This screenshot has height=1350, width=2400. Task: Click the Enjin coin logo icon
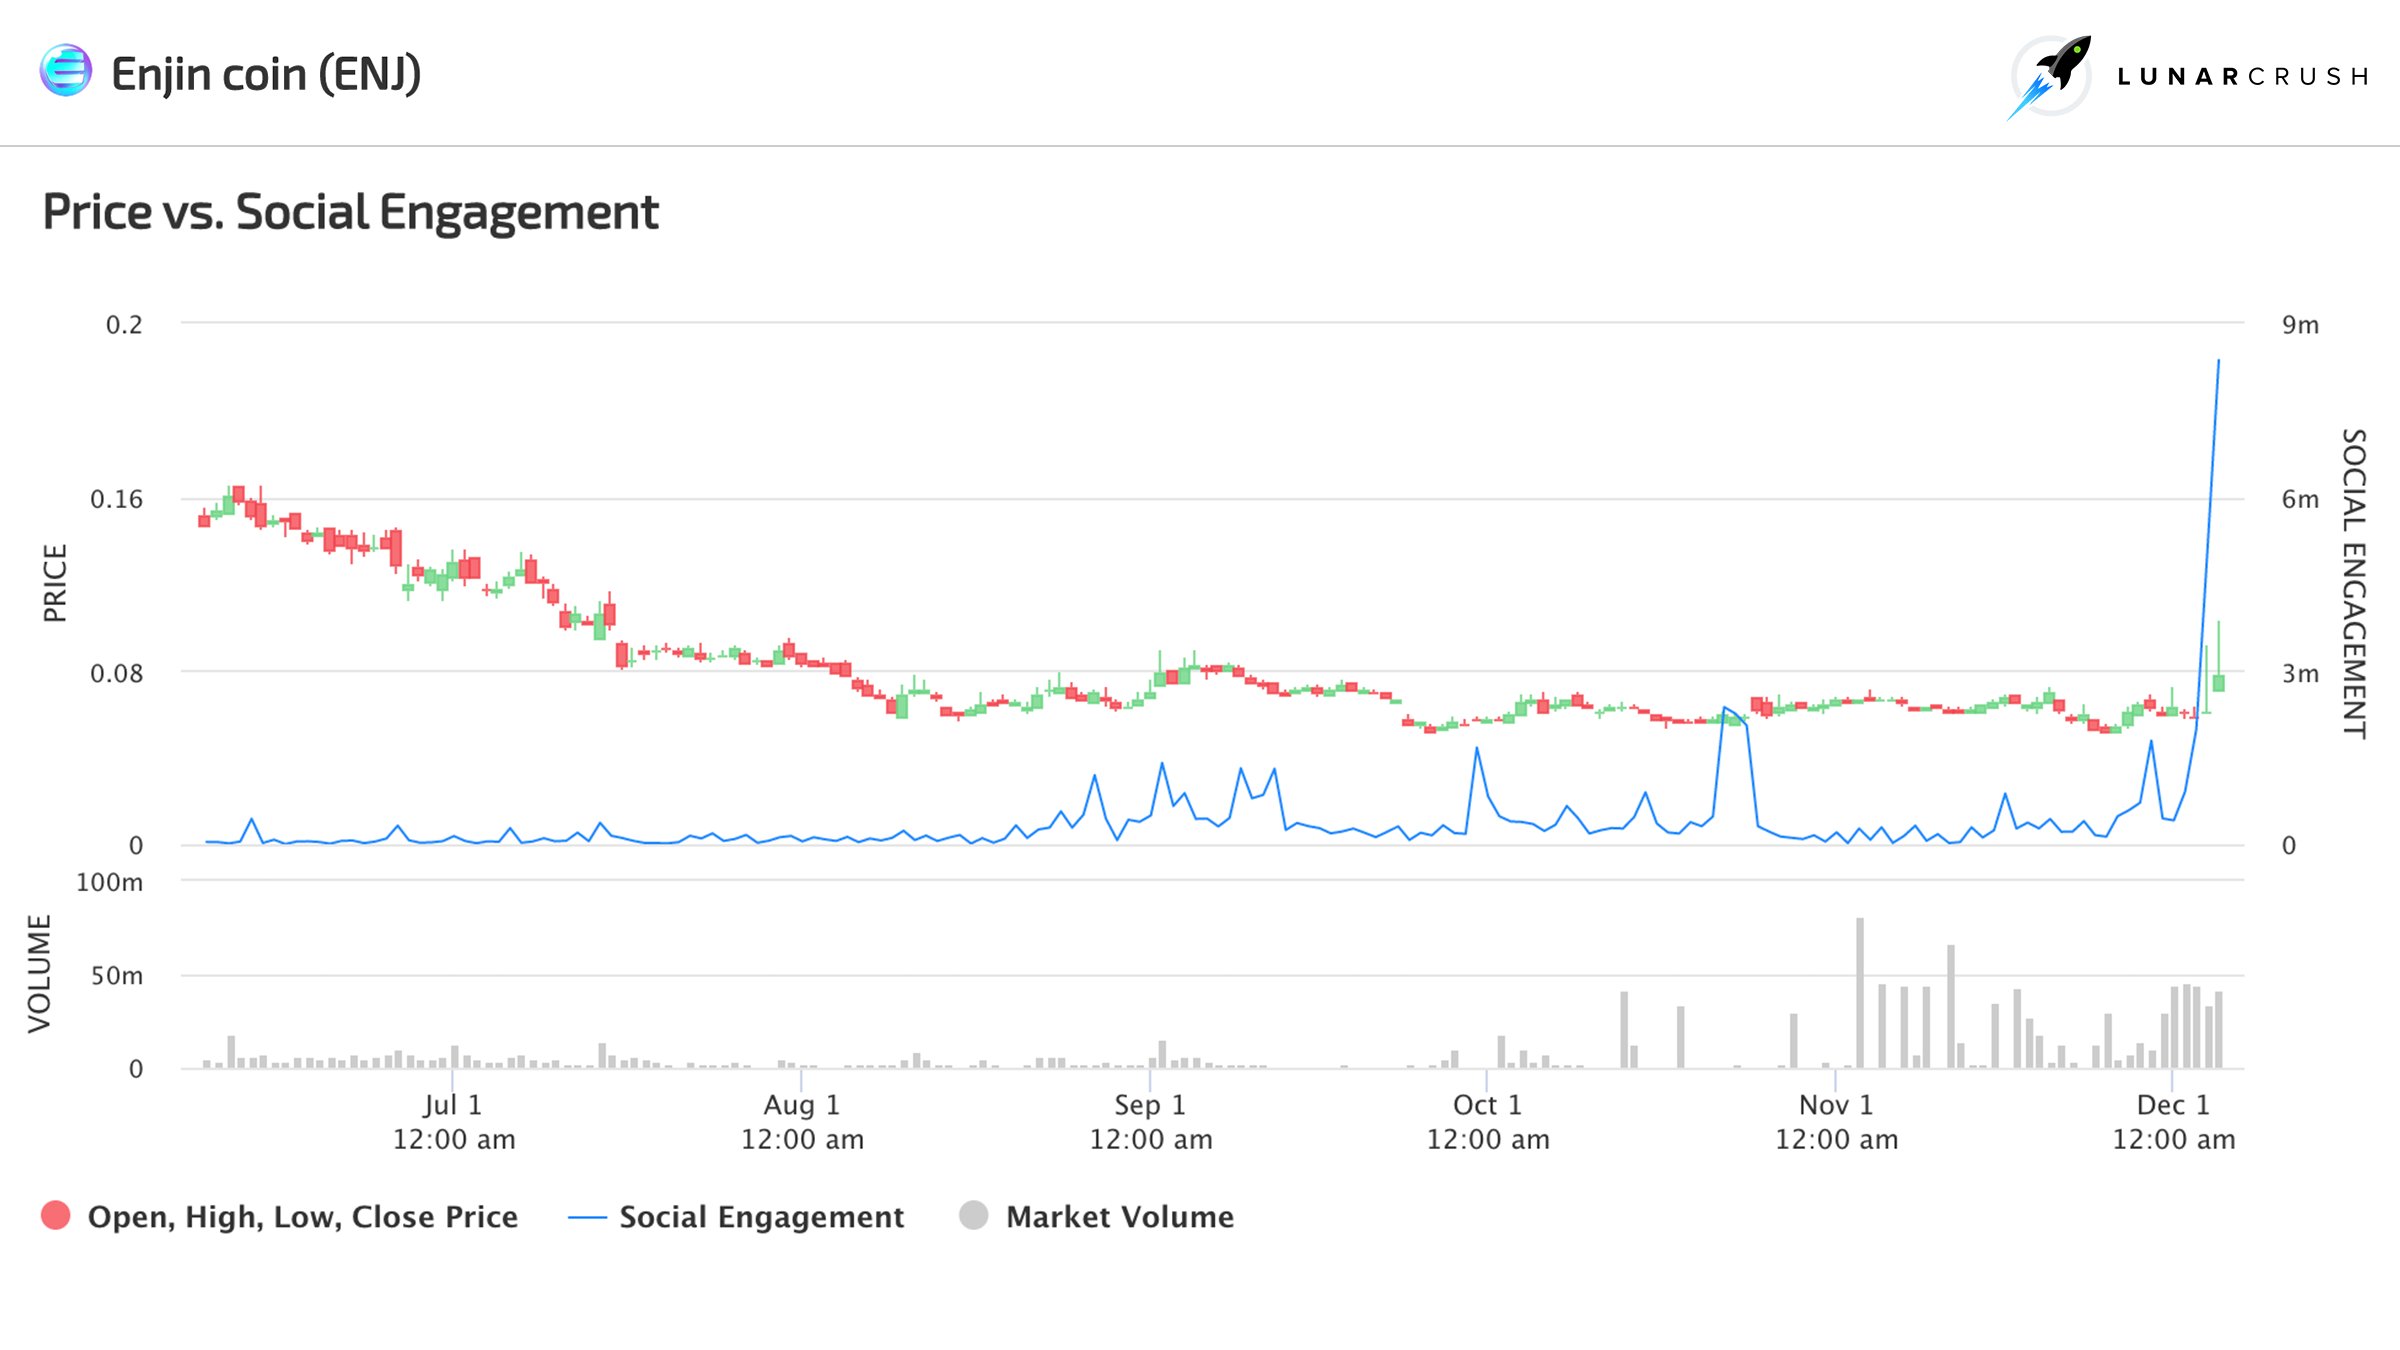tap(66, 71)
